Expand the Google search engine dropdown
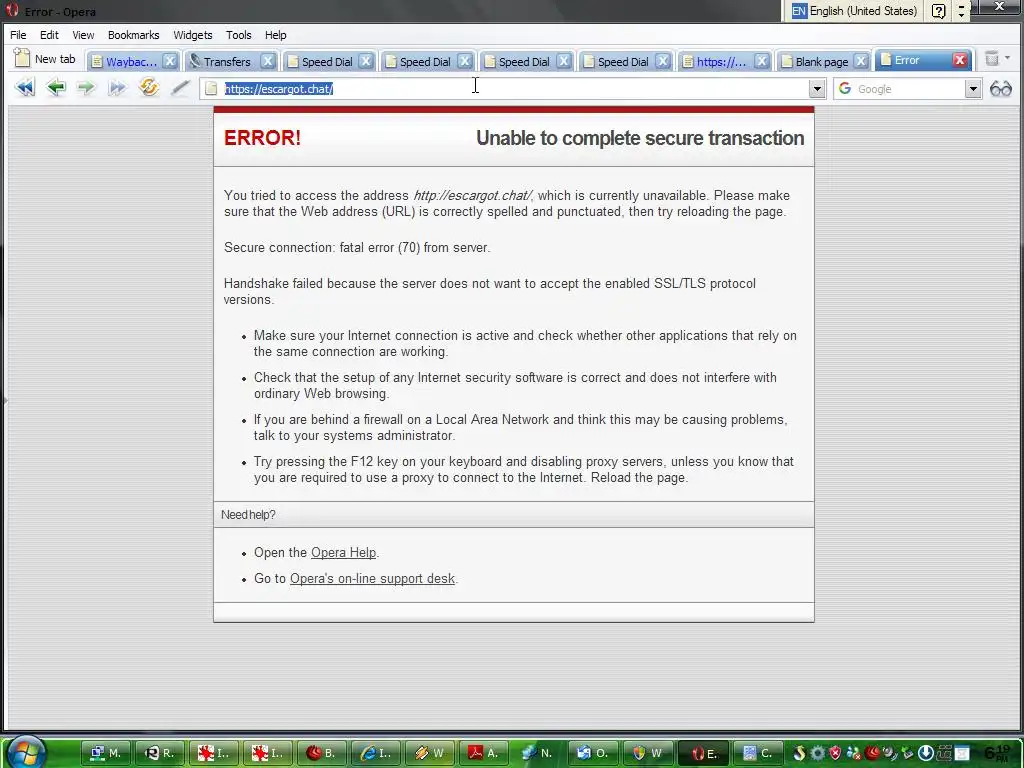 [973, 89]
